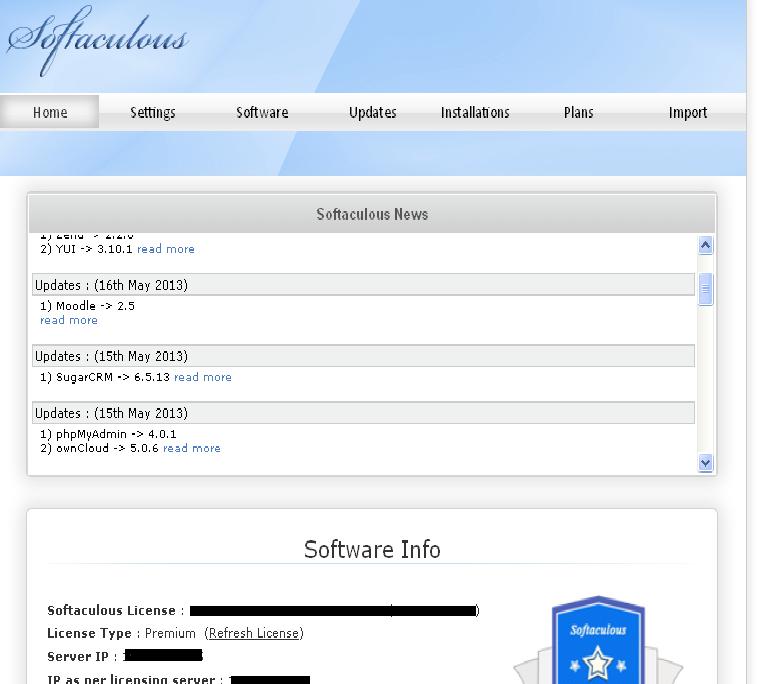
Task: Click the Software Info heading
Action: [x=372, y=549]
